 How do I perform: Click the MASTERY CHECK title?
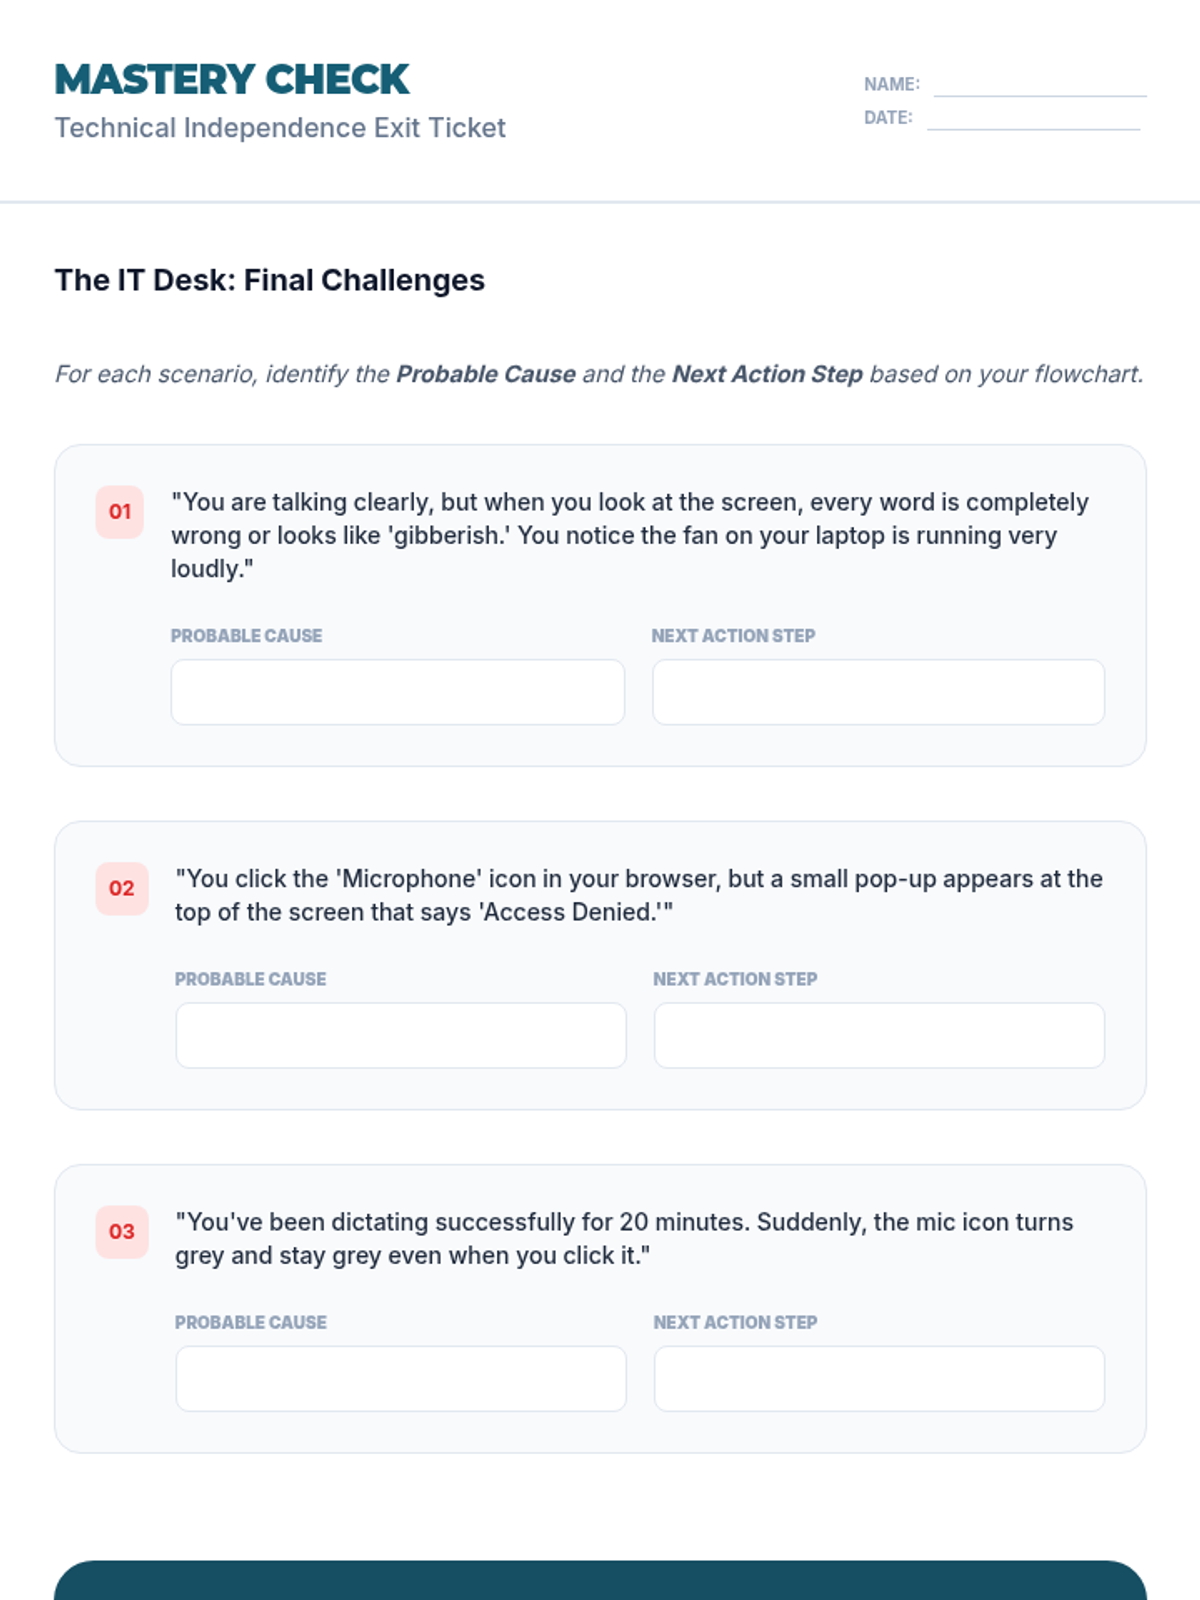click(232, 80)
